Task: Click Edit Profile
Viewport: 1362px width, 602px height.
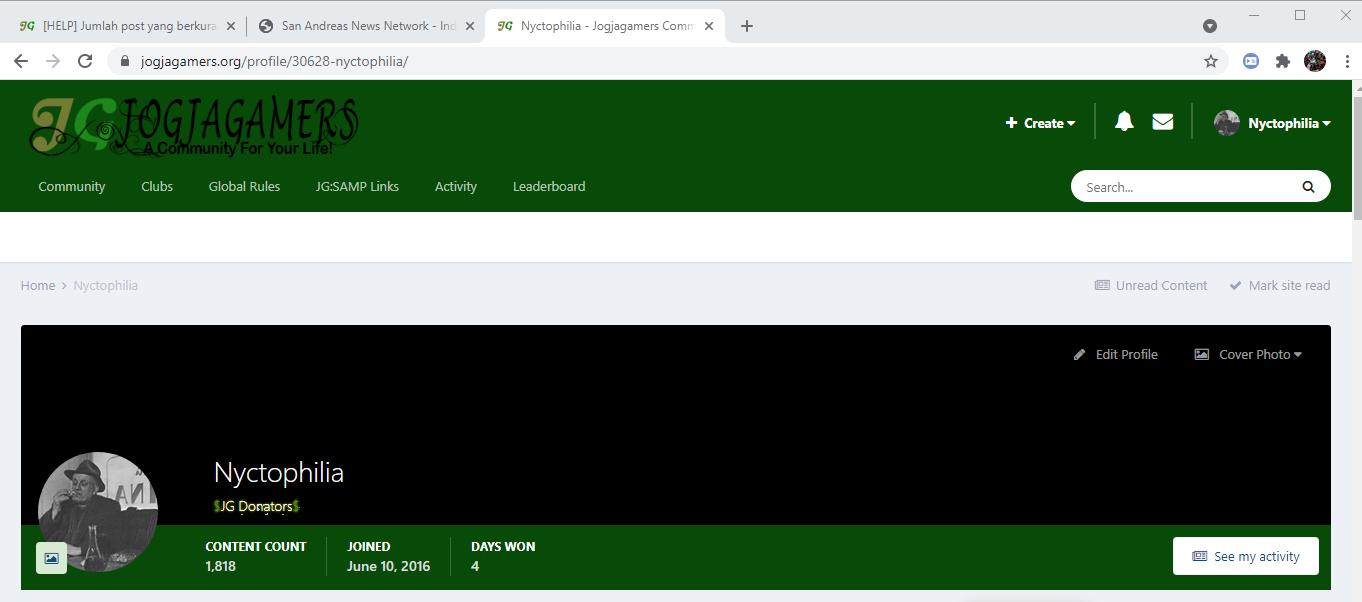Action: tap(1116, 354)
